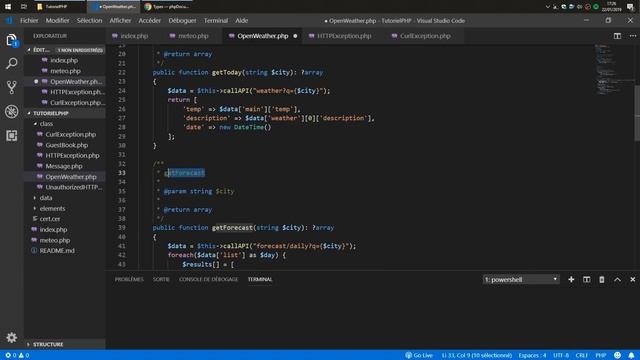Open notifications bell in status bar
640x360 pixels.
[631, 355]
